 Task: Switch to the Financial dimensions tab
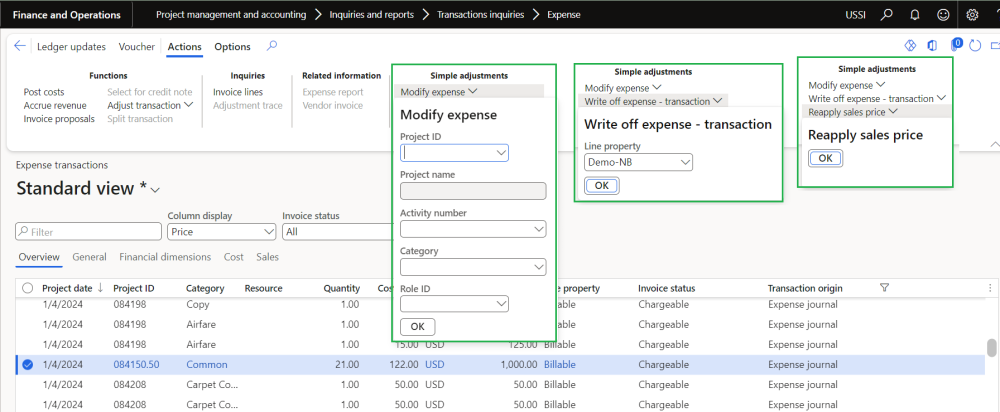(x=164, y=257)
